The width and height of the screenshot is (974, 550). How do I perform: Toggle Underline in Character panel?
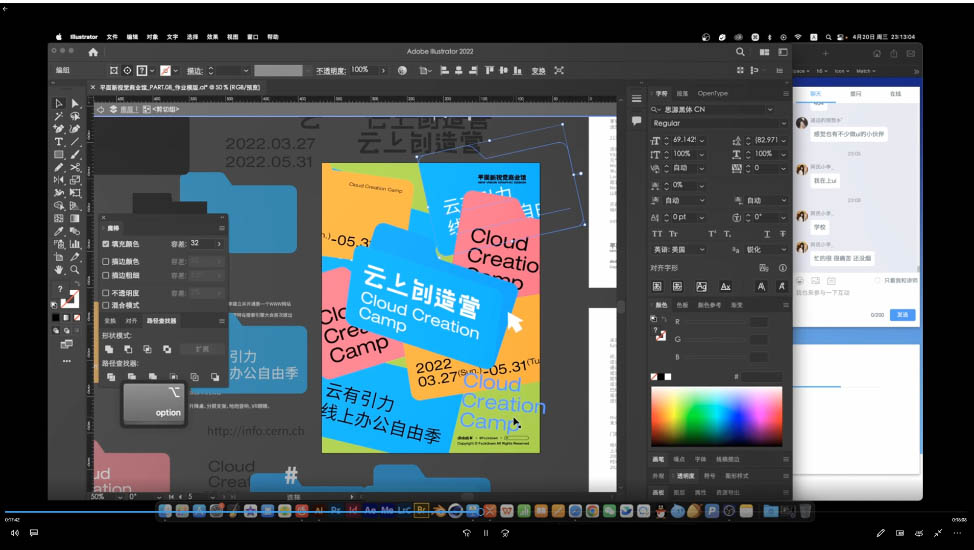(x=767, y=234)
